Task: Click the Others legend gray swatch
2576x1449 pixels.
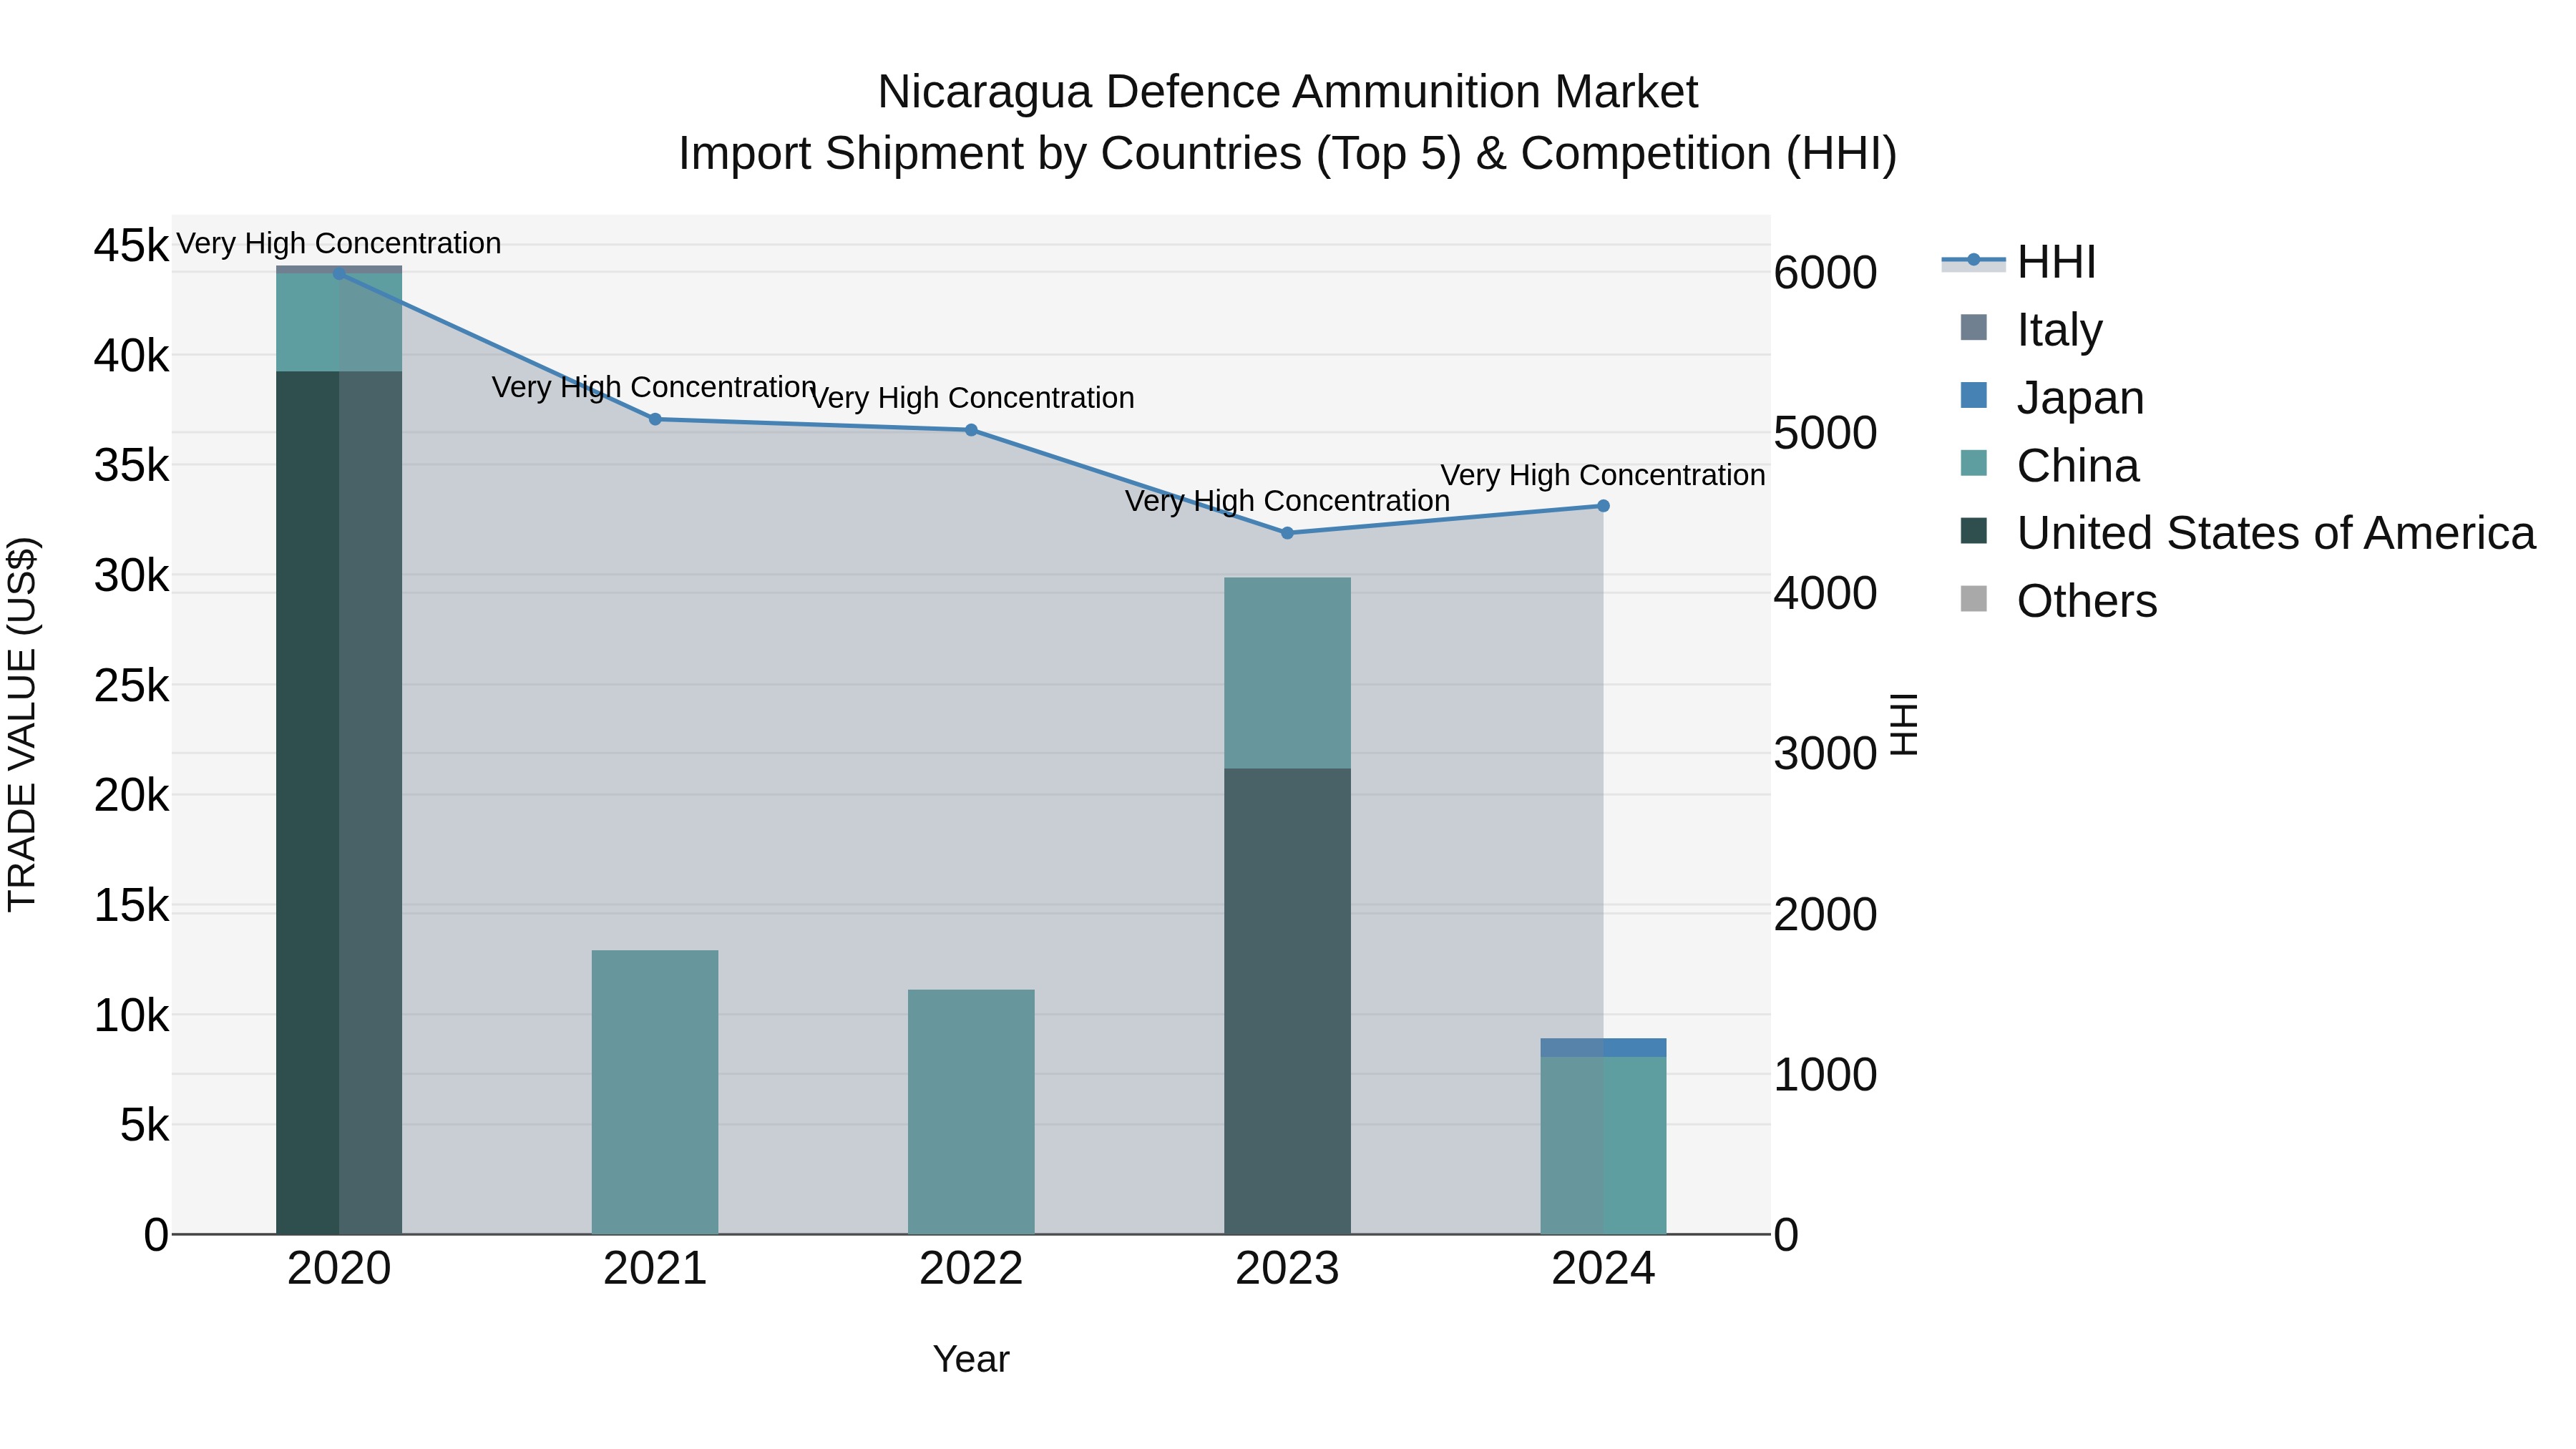Action: pyautogui.click(x=1974, y=599)
